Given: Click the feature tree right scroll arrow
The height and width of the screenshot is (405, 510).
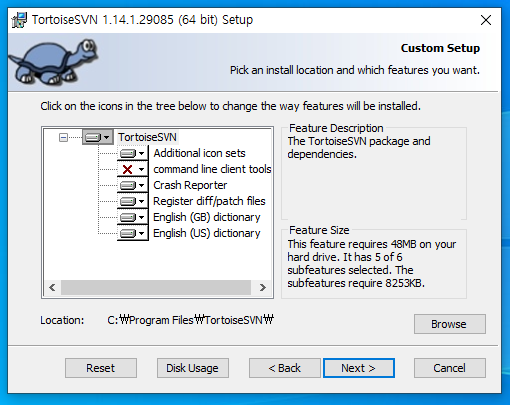Looking at the screenshot, I should pos(263,287).
